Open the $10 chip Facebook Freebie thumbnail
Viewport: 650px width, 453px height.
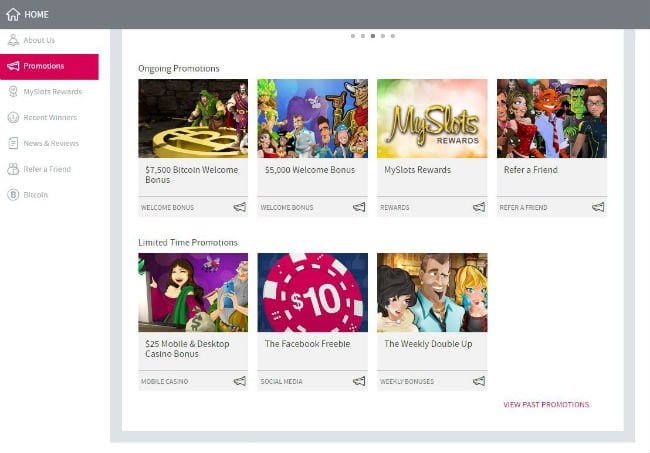tap(312, 292)
